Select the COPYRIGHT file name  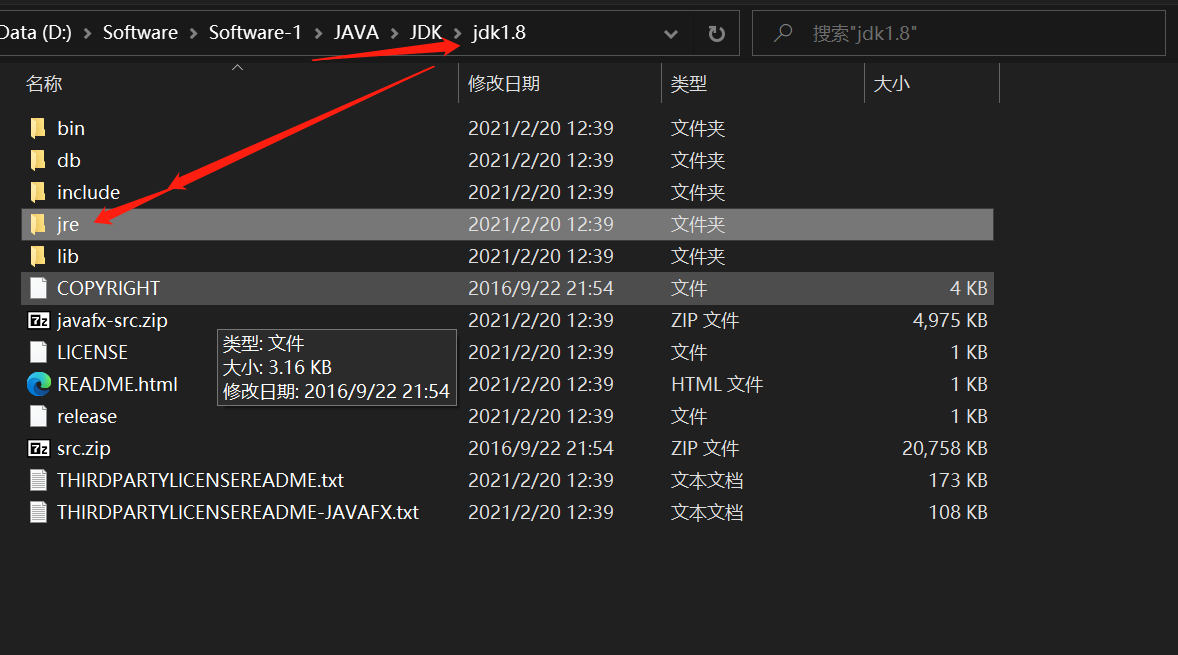tap(108, 288)
